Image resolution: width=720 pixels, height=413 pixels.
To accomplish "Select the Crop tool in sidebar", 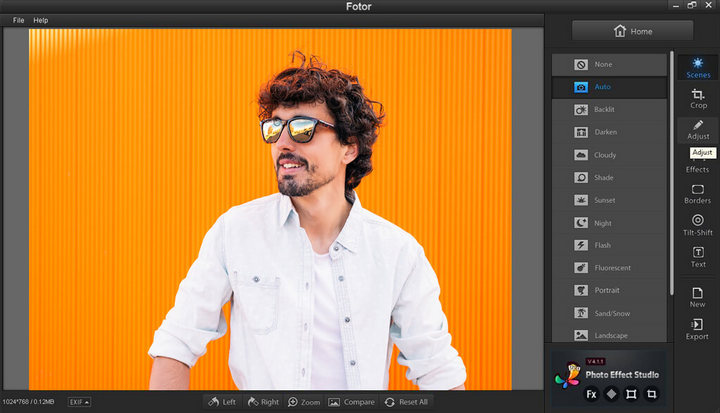I will pyautogui.click(x=698, y=98).
